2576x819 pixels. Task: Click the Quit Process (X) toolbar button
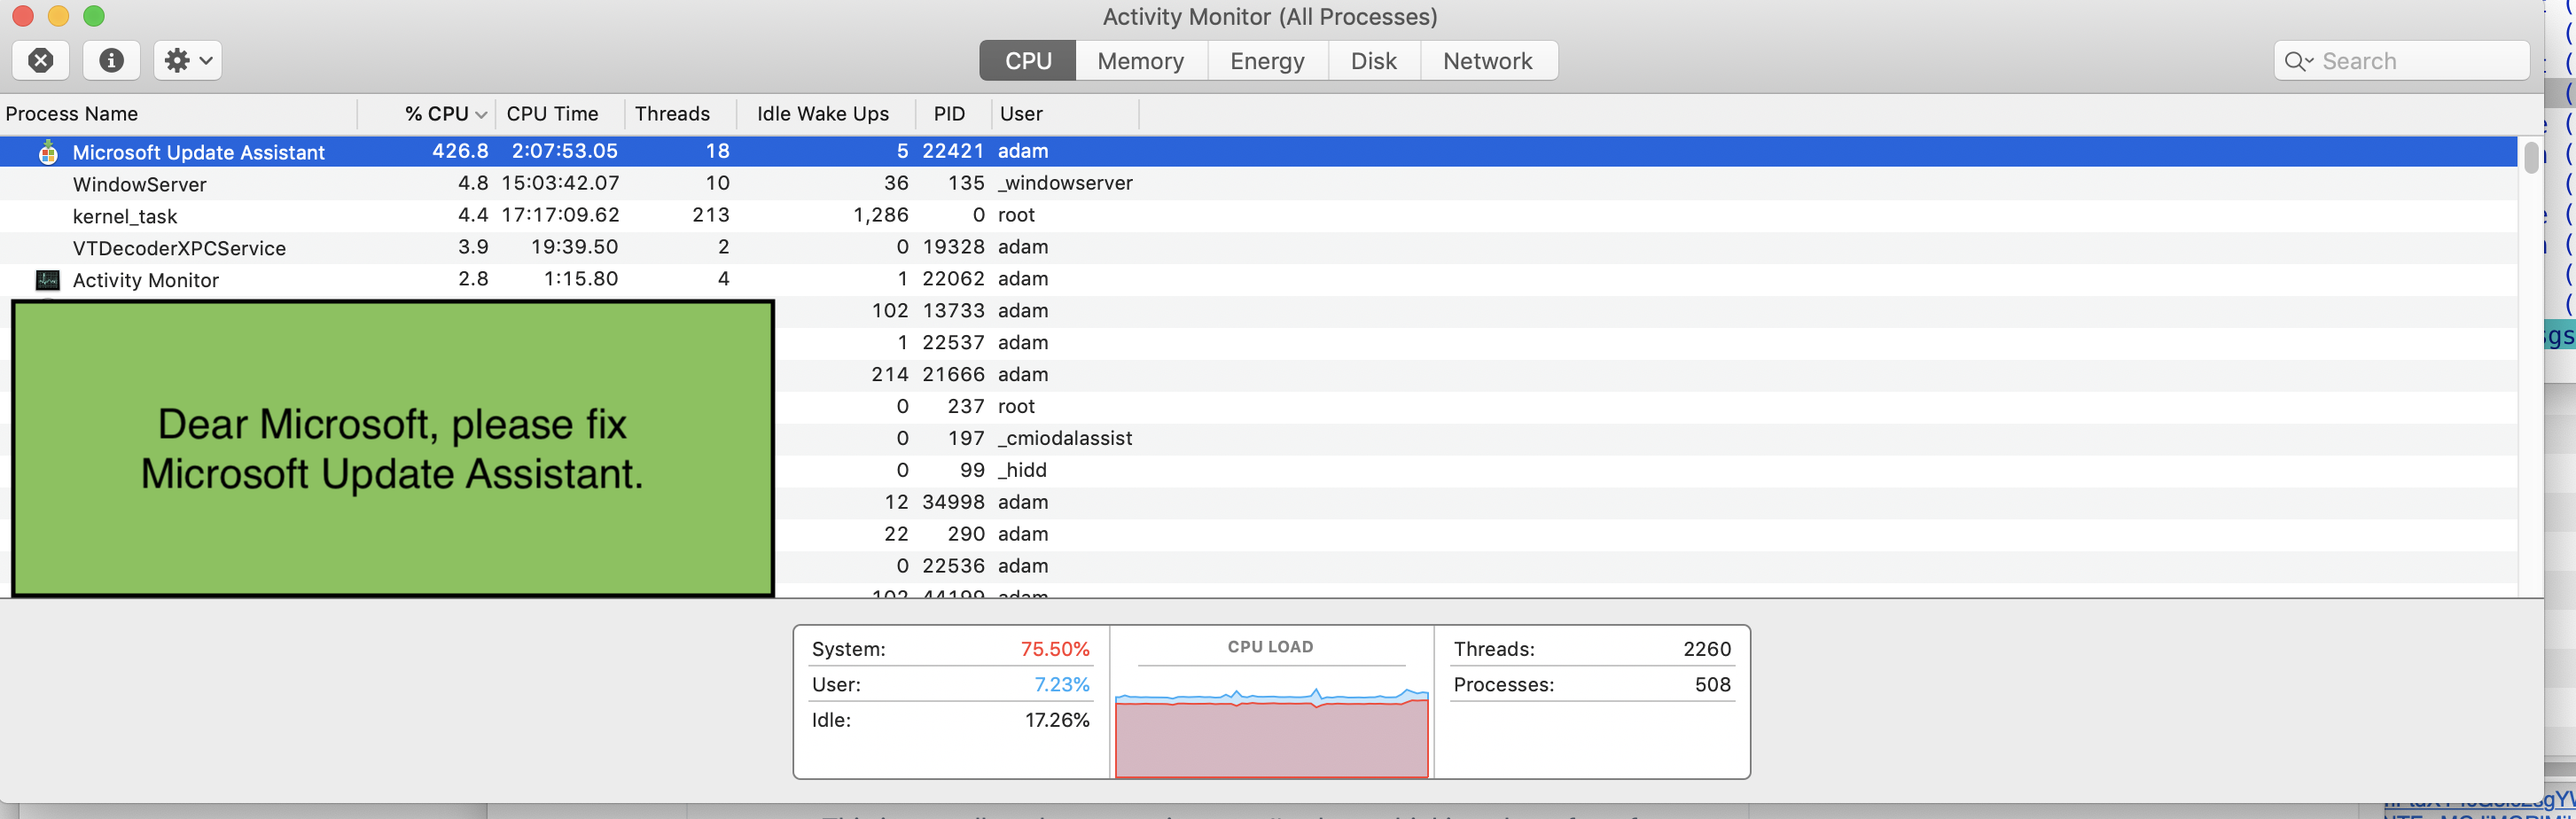coord(41,60)
